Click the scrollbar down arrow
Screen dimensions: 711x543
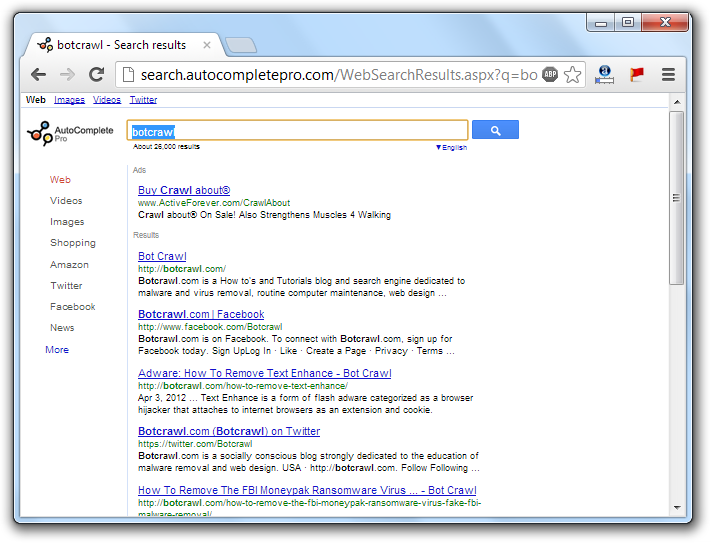pos(677,508)
